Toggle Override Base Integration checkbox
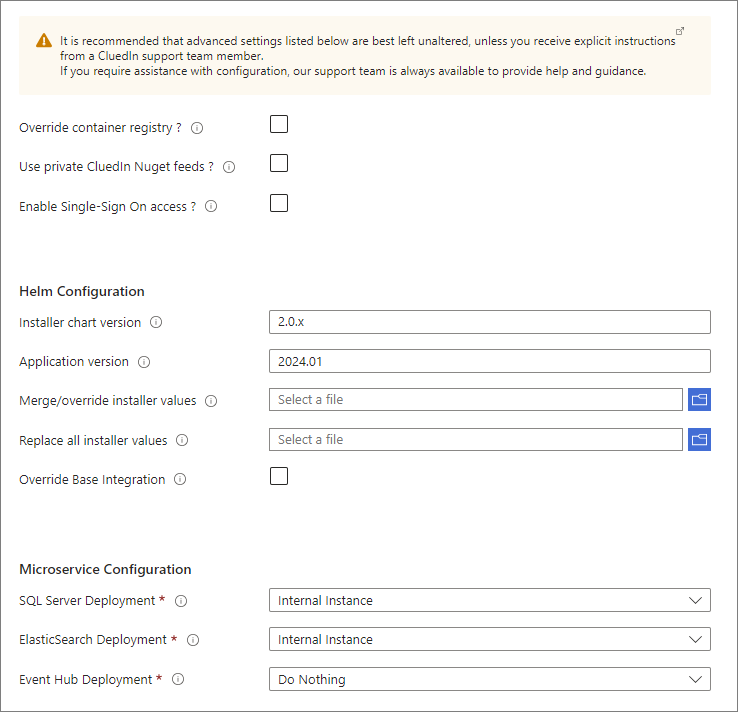The width and height of the screenshot is (738, 712). coord(279,476)
